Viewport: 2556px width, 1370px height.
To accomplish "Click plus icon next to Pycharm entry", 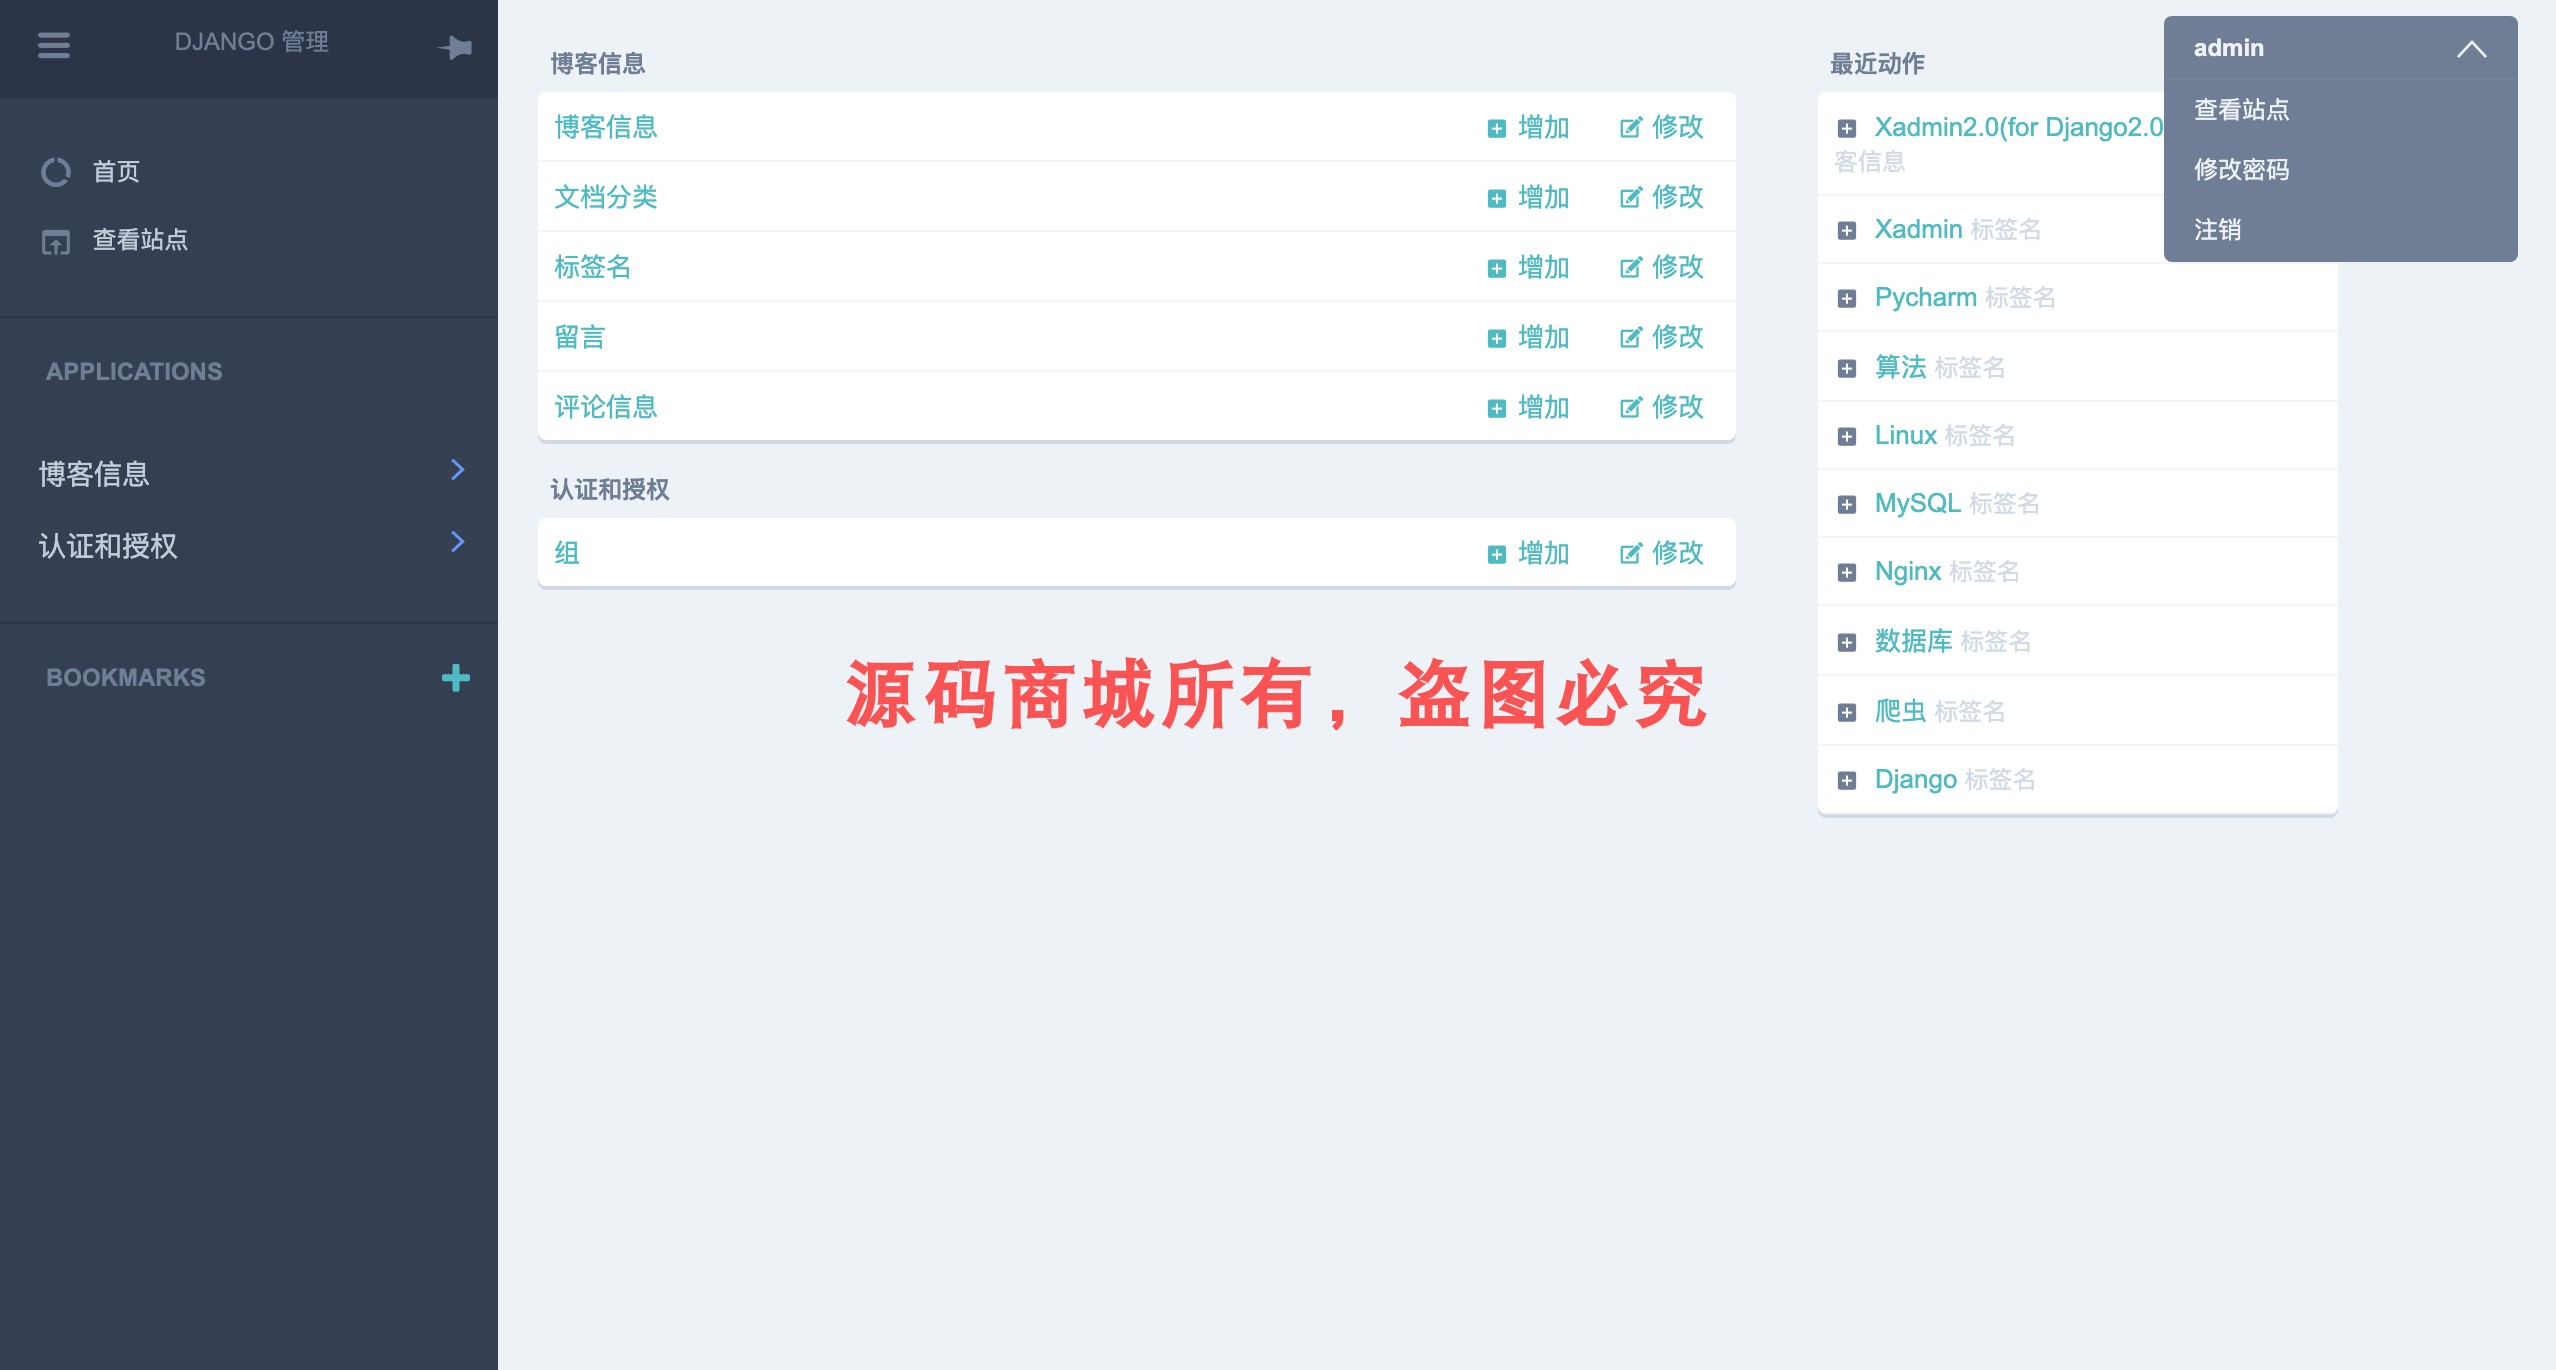I will 1847,298.
